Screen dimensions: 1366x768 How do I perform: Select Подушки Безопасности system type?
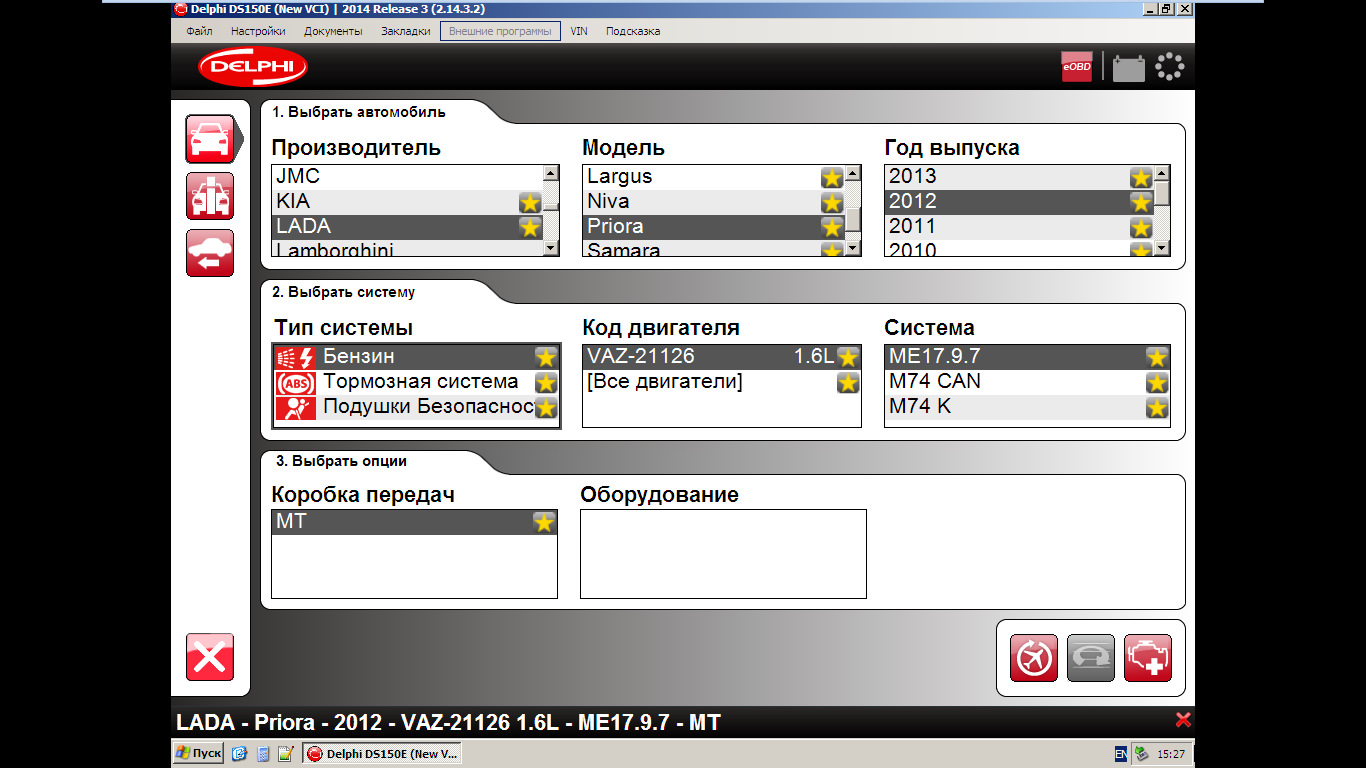(x=416, y=407)
